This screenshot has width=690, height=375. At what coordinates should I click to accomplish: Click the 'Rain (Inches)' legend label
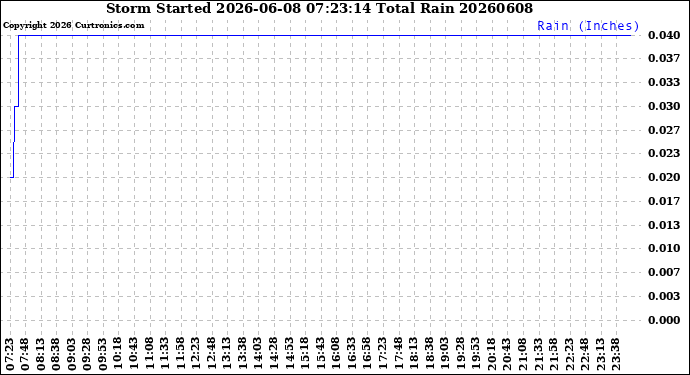coord(587,26)
